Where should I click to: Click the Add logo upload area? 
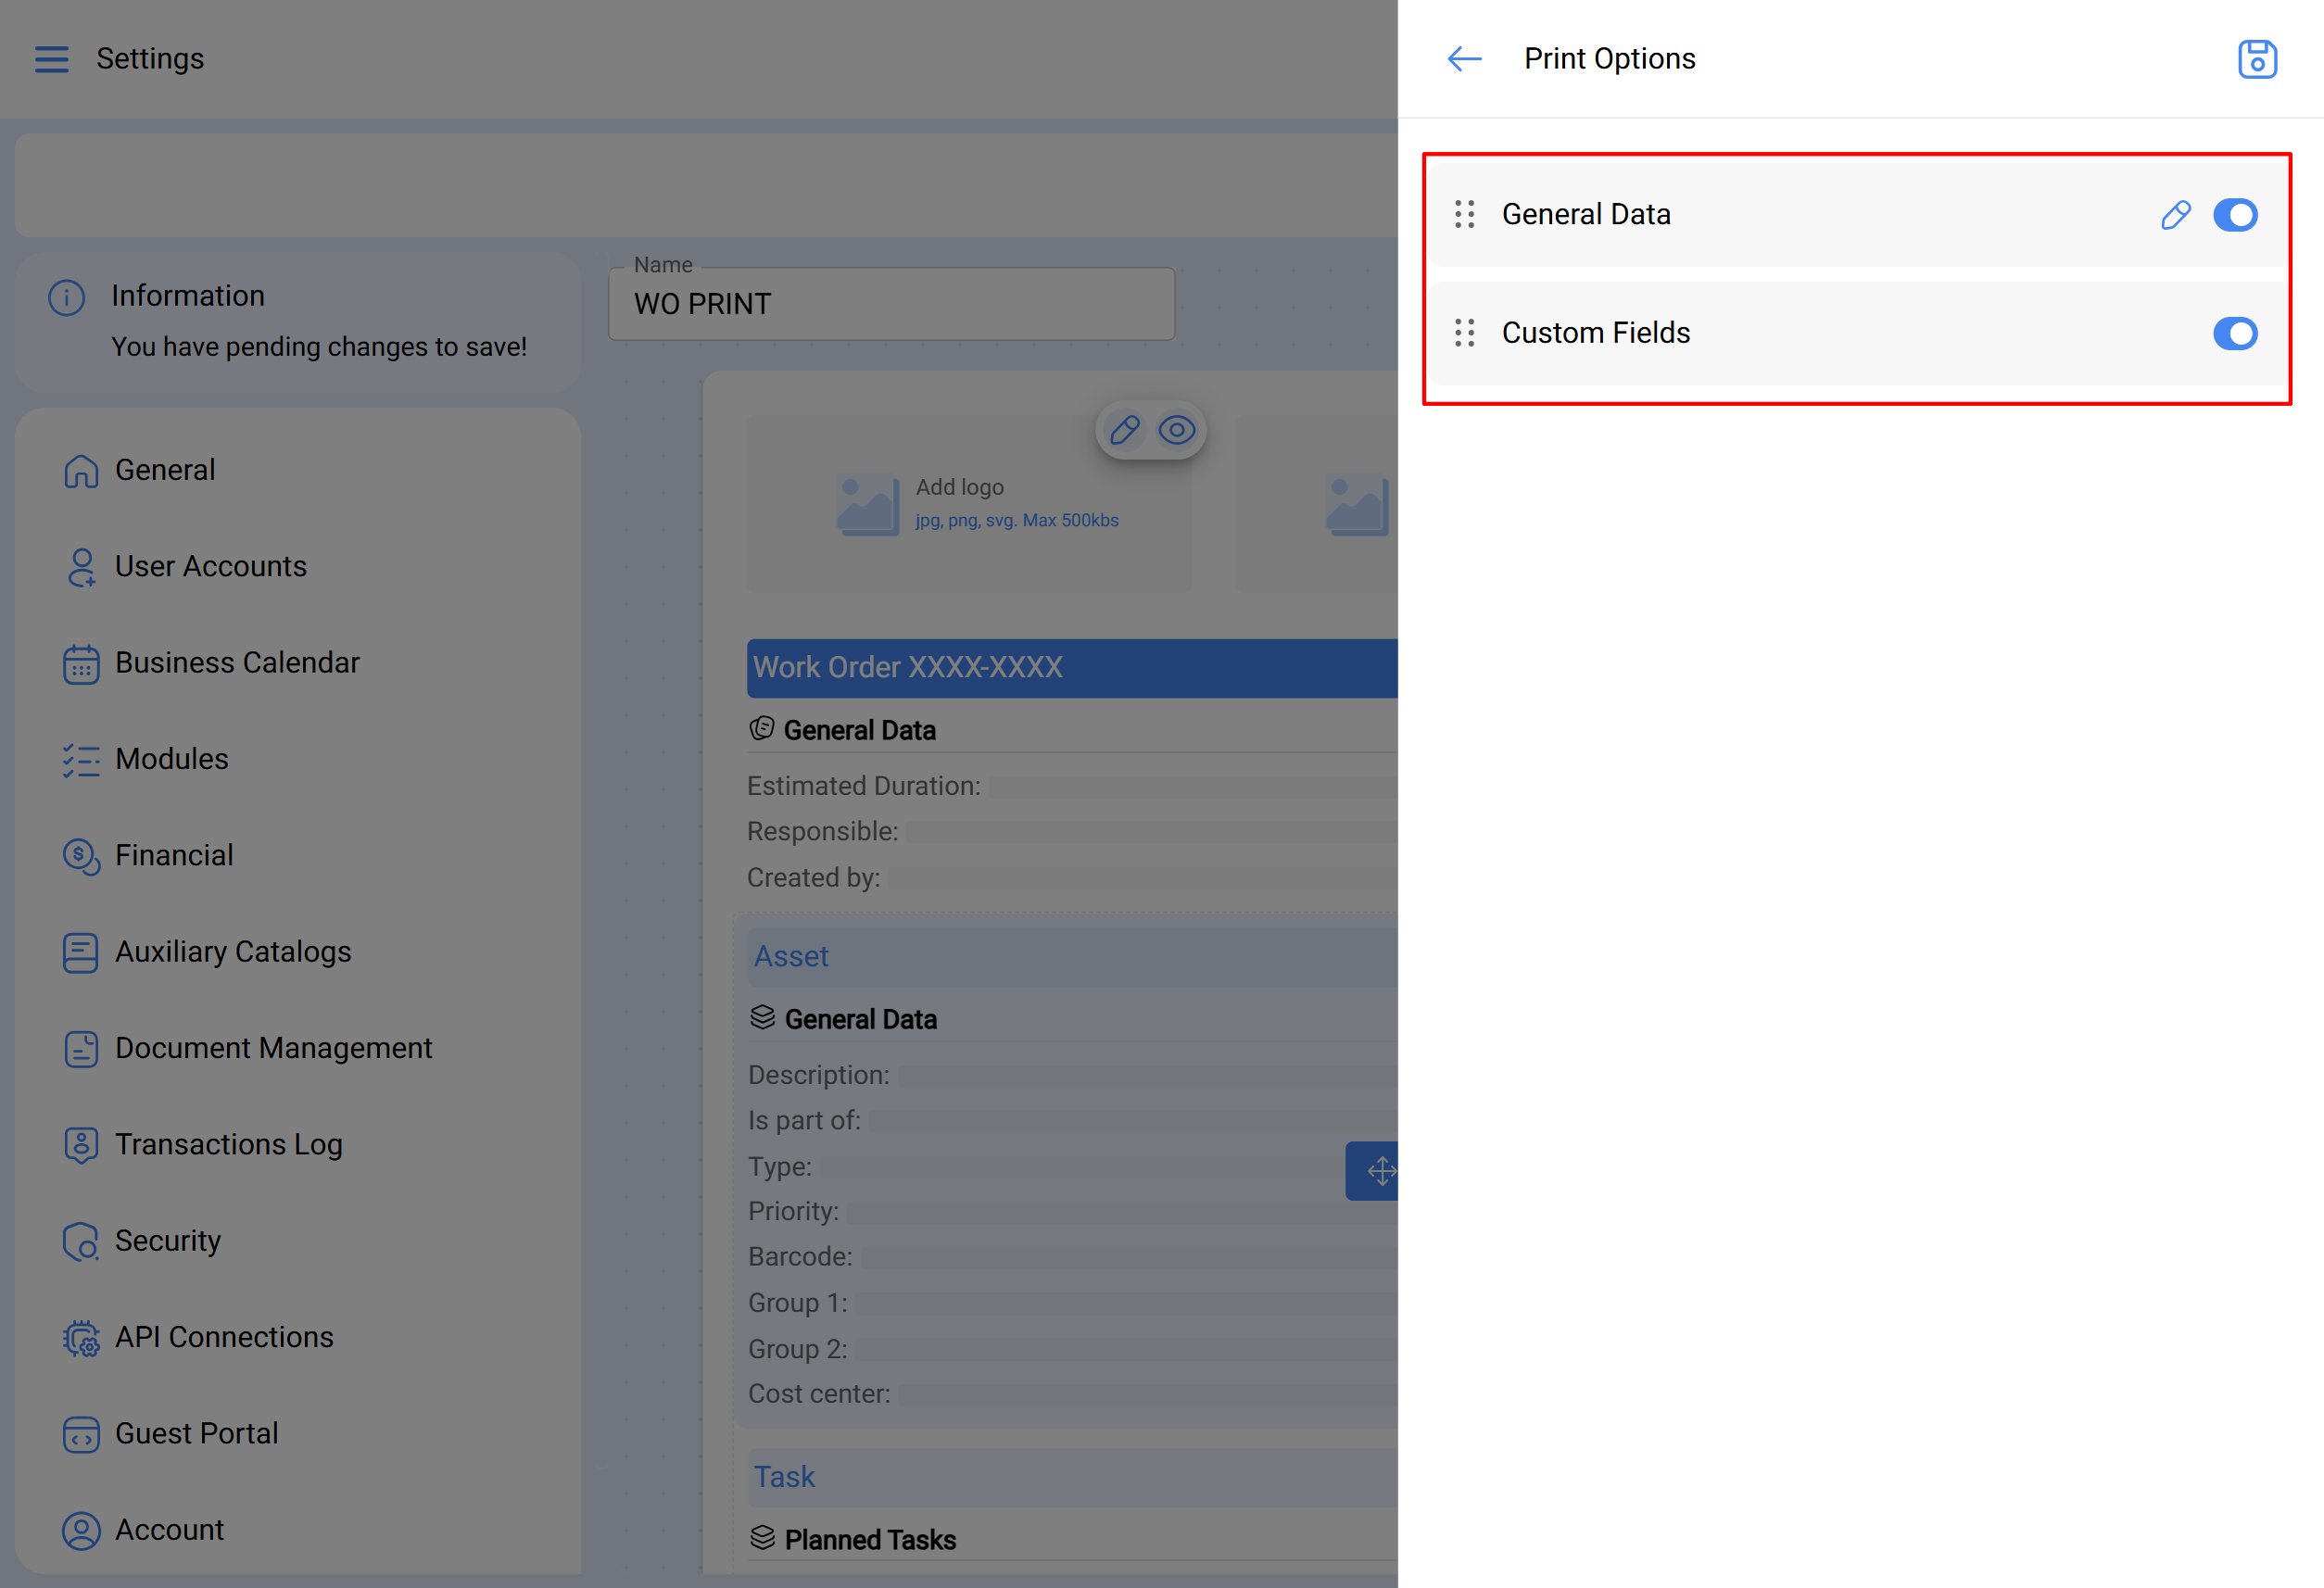click(x=968, y=503)
